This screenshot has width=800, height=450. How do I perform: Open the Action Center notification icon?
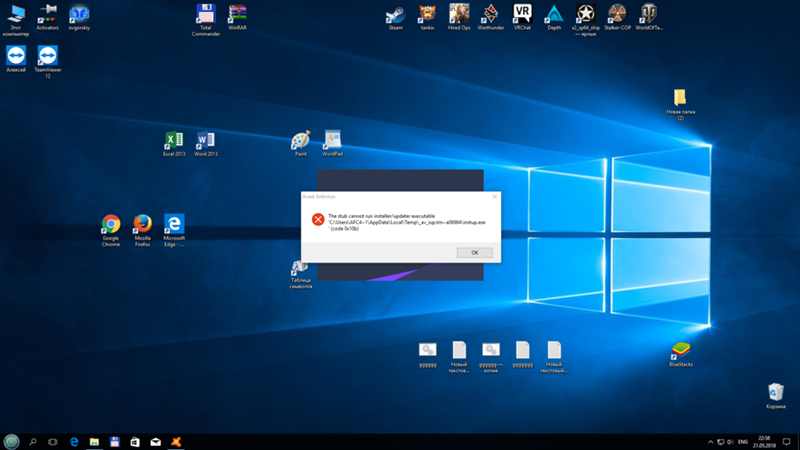coord(787,442)
